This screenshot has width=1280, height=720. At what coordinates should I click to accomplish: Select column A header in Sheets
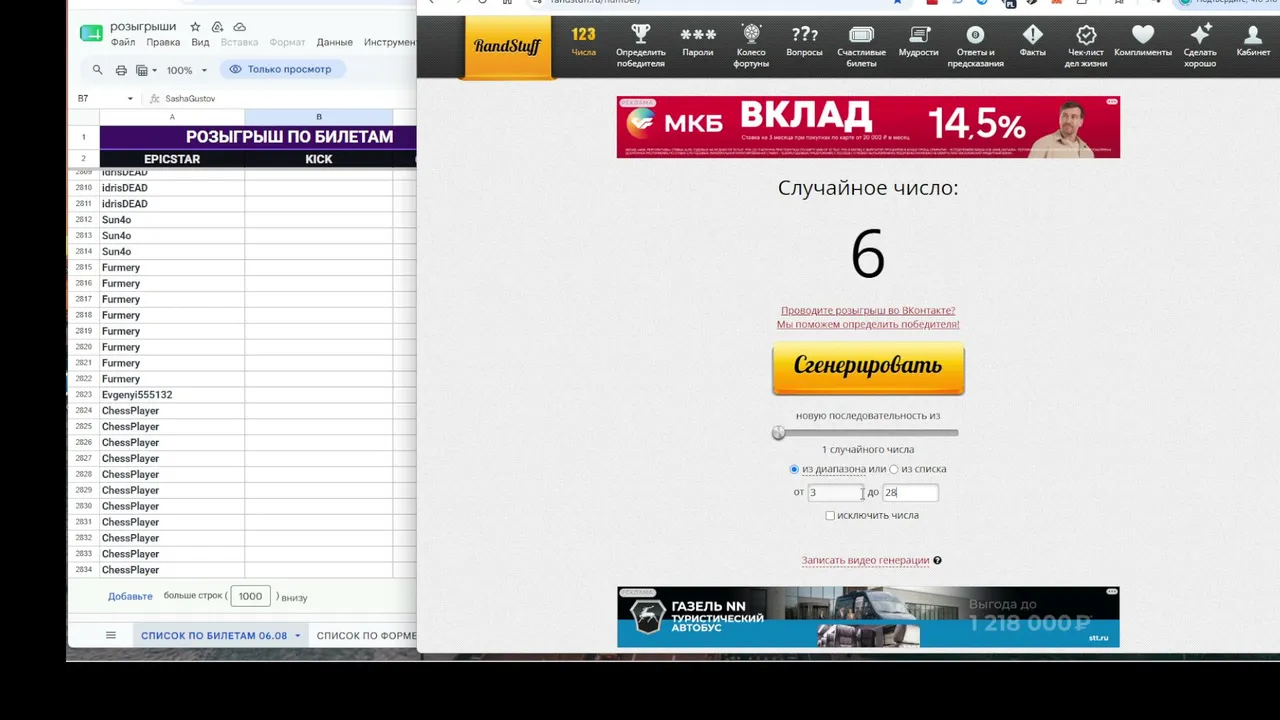172,117
